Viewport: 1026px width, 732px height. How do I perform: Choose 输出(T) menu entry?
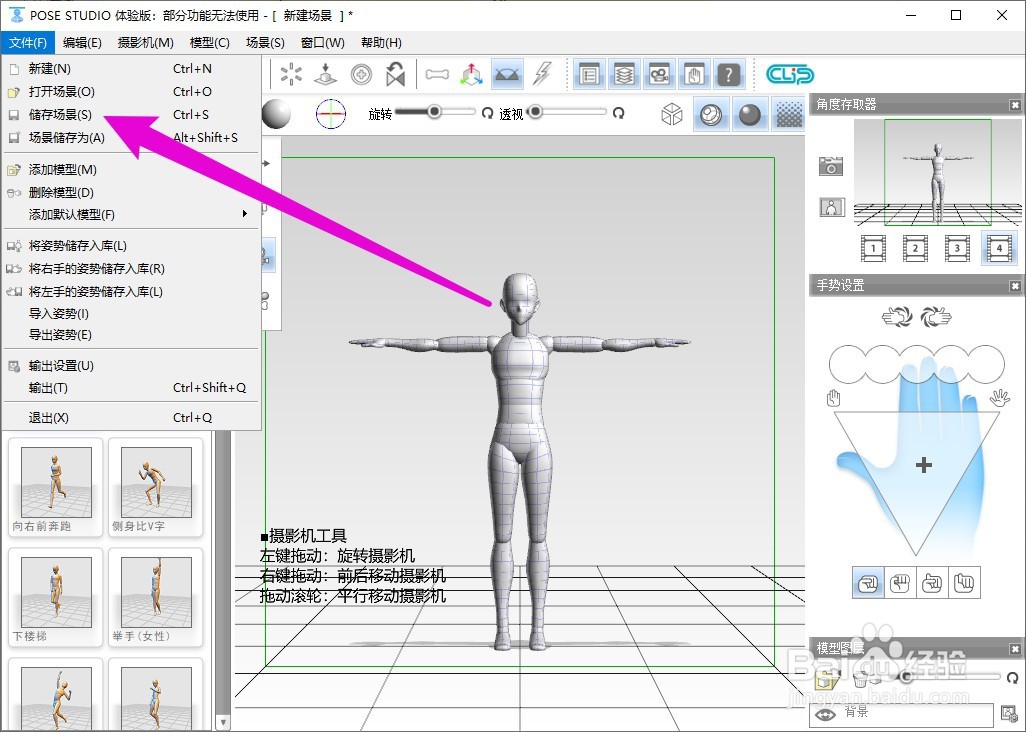[x=131, y=388]
